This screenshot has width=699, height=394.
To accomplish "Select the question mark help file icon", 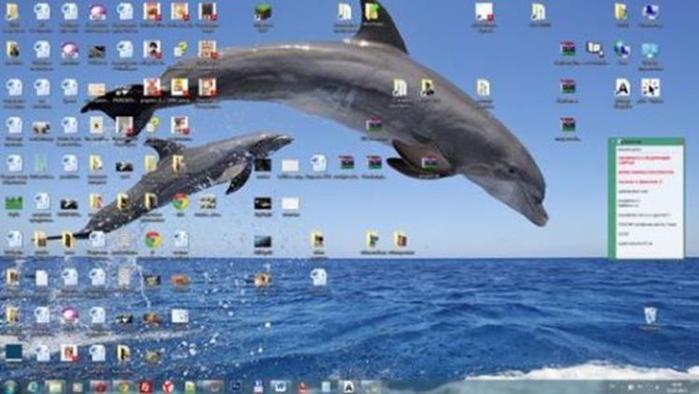I will [x=180, y=49].
